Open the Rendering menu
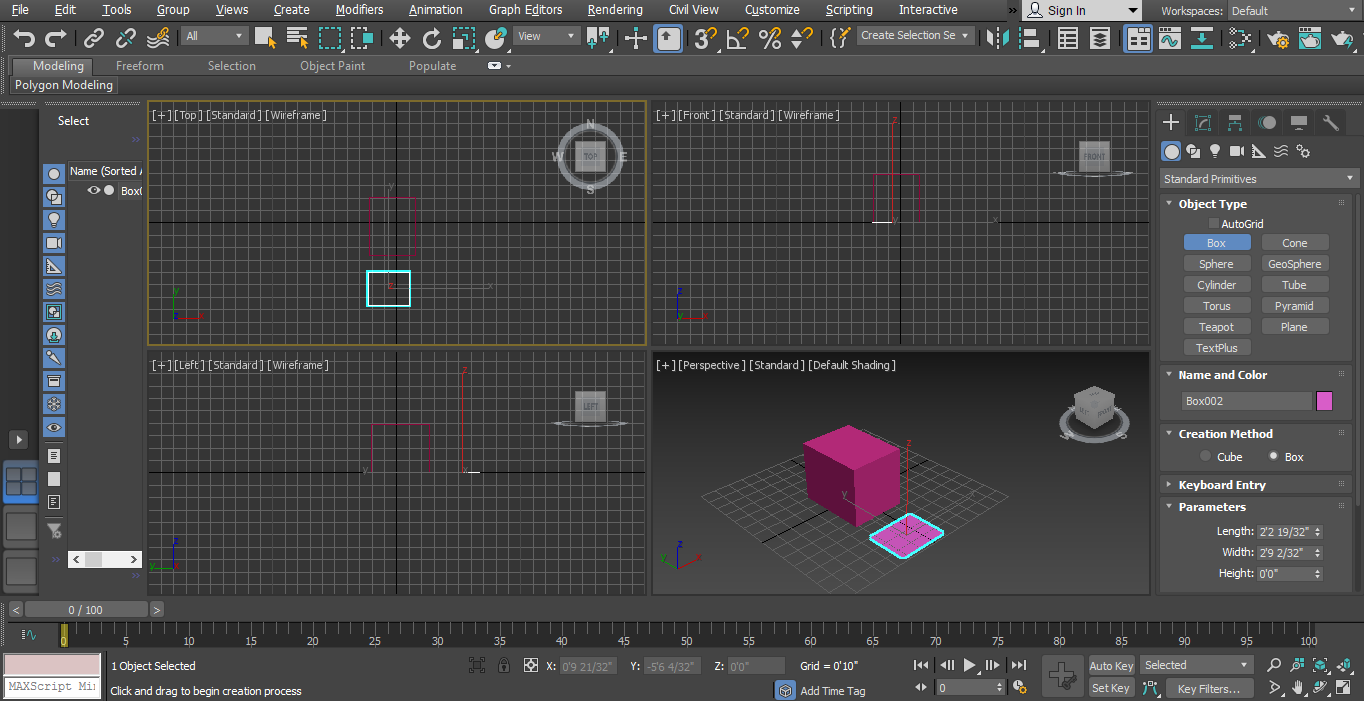The image size is (1364, 701). 615,10
